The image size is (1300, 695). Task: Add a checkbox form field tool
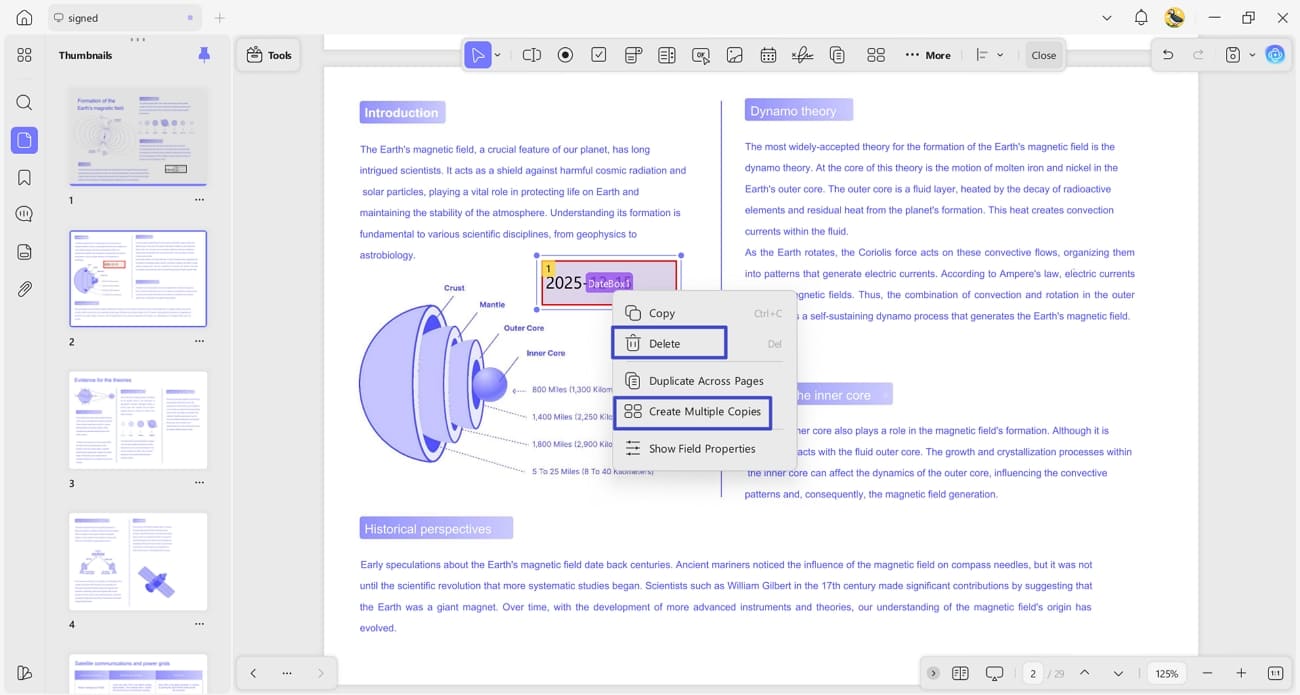click(x=598, y=55)
